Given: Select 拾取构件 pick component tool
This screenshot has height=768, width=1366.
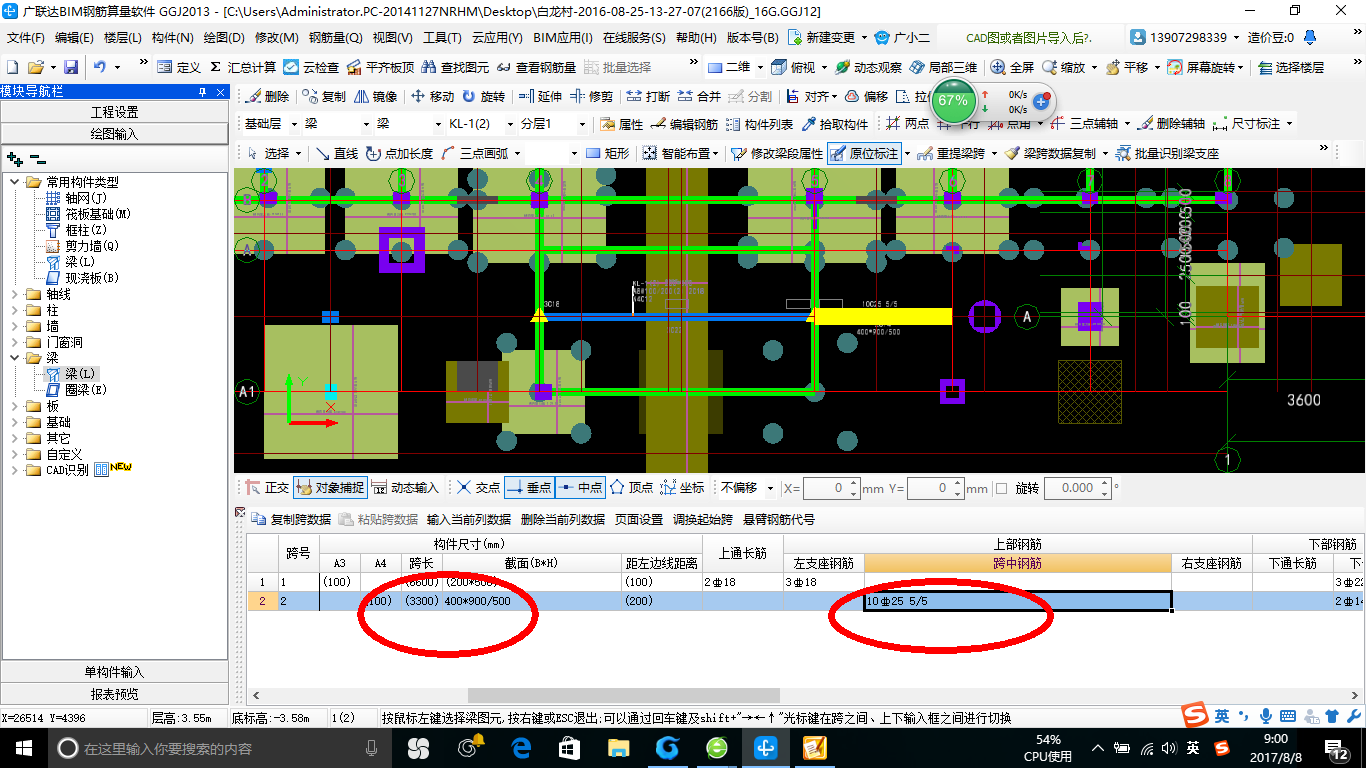Looking at the screenshot, I should point(834,125).
